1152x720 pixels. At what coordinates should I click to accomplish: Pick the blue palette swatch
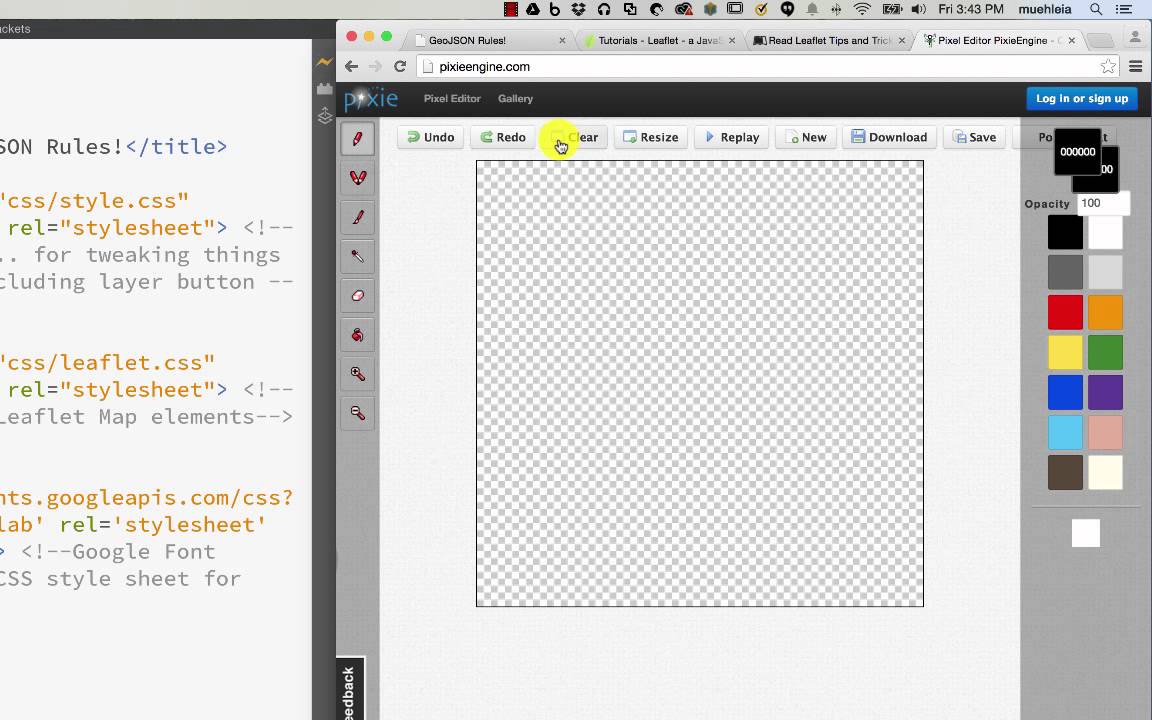(1065, 392)
